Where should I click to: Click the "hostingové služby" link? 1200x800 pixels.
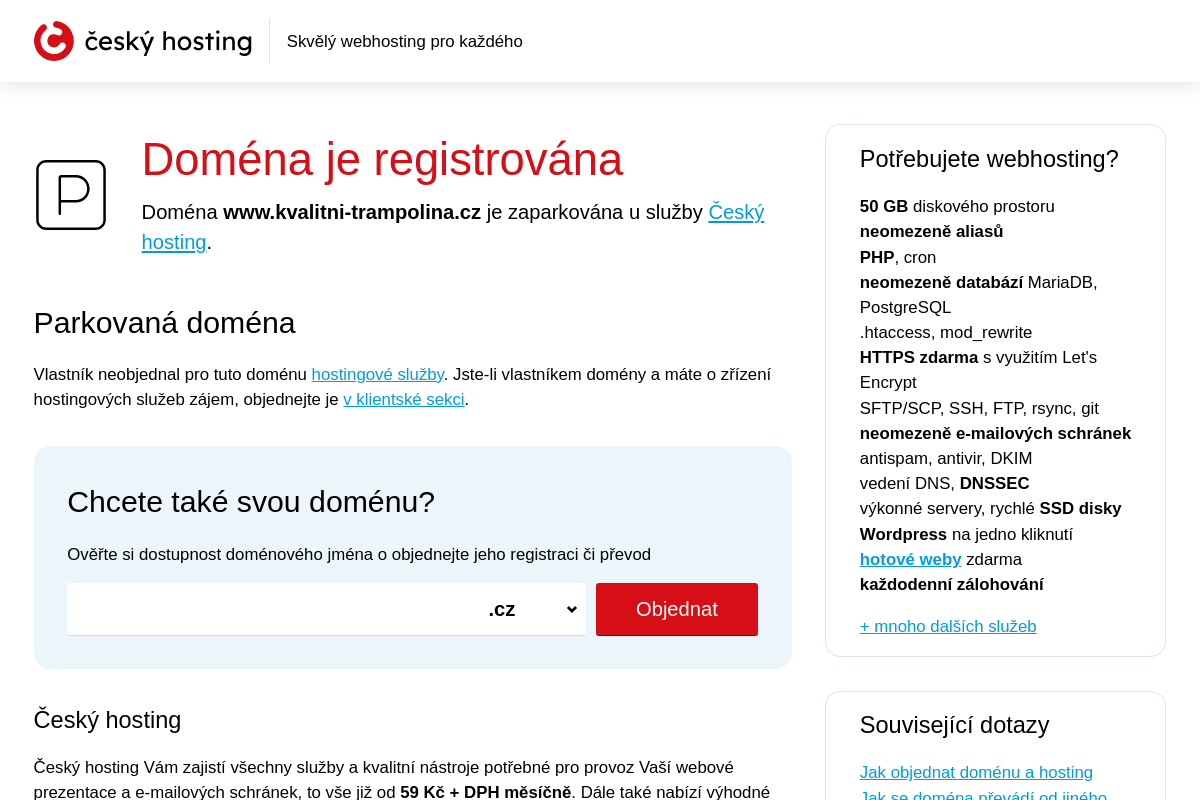[377, 374]
